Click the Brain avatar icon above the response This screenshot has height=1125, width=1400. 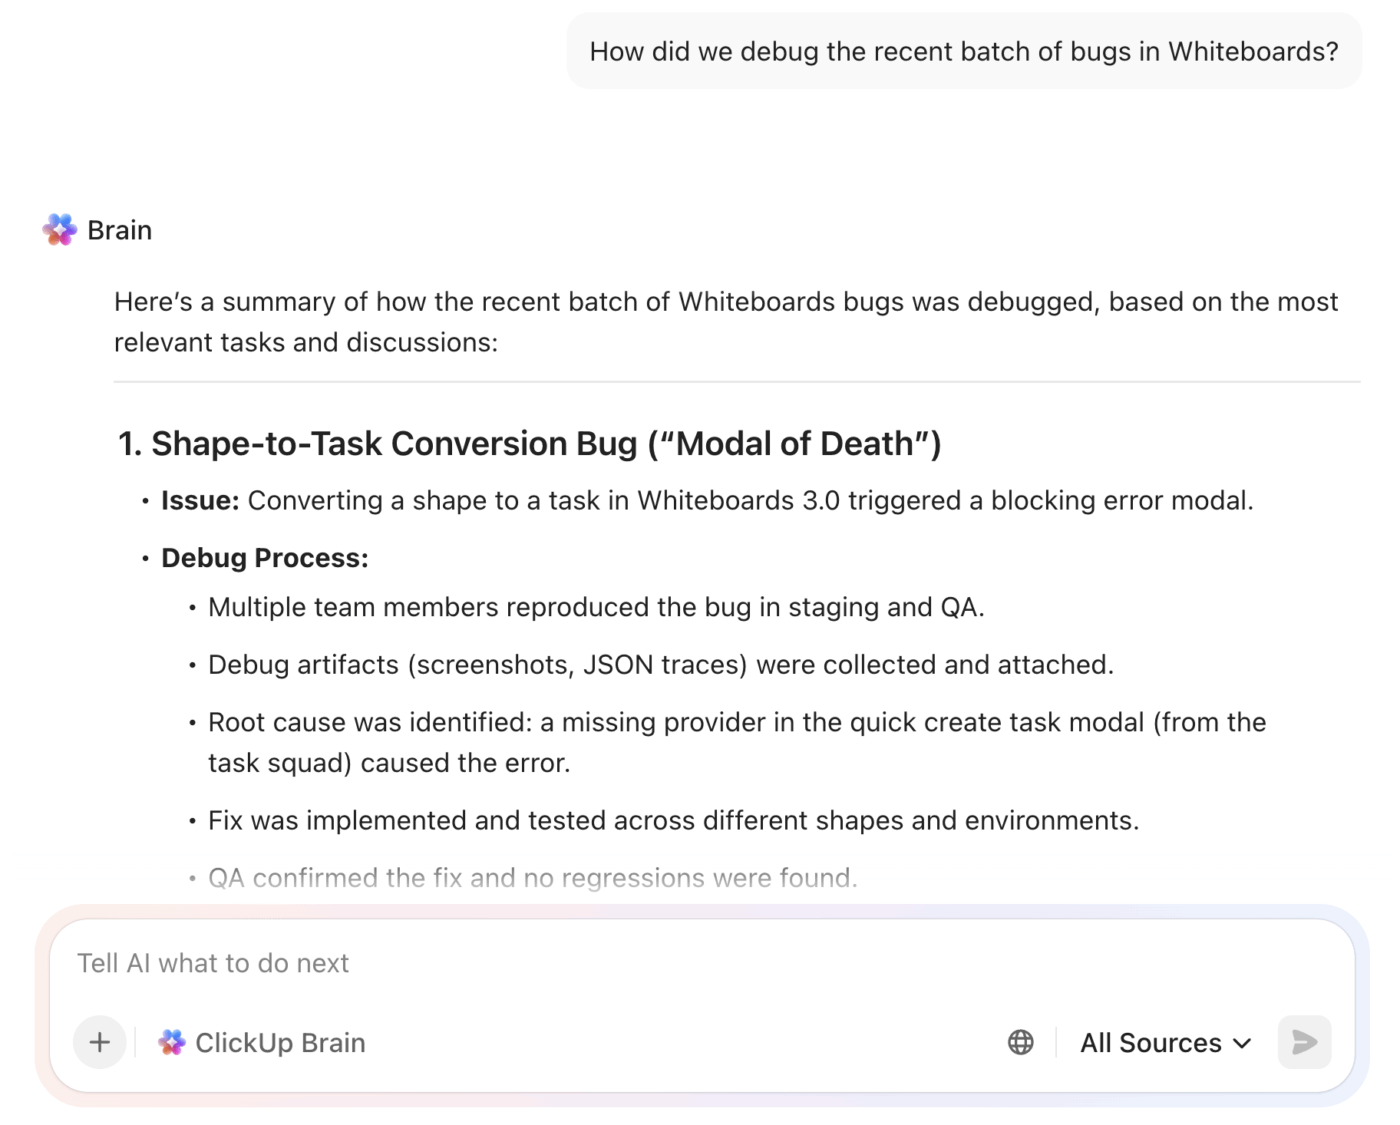point(58,229)
